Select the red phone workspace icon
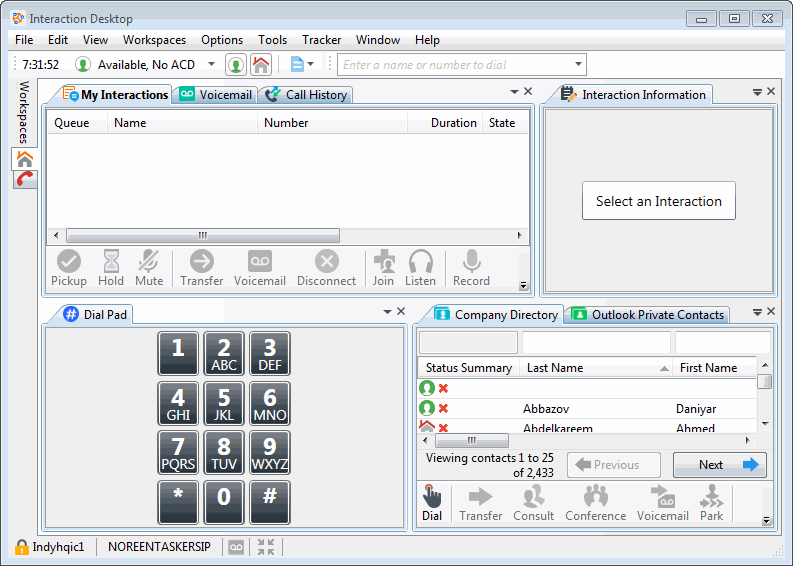The height and width of the screenshot is (566, 793). point(25,179)
